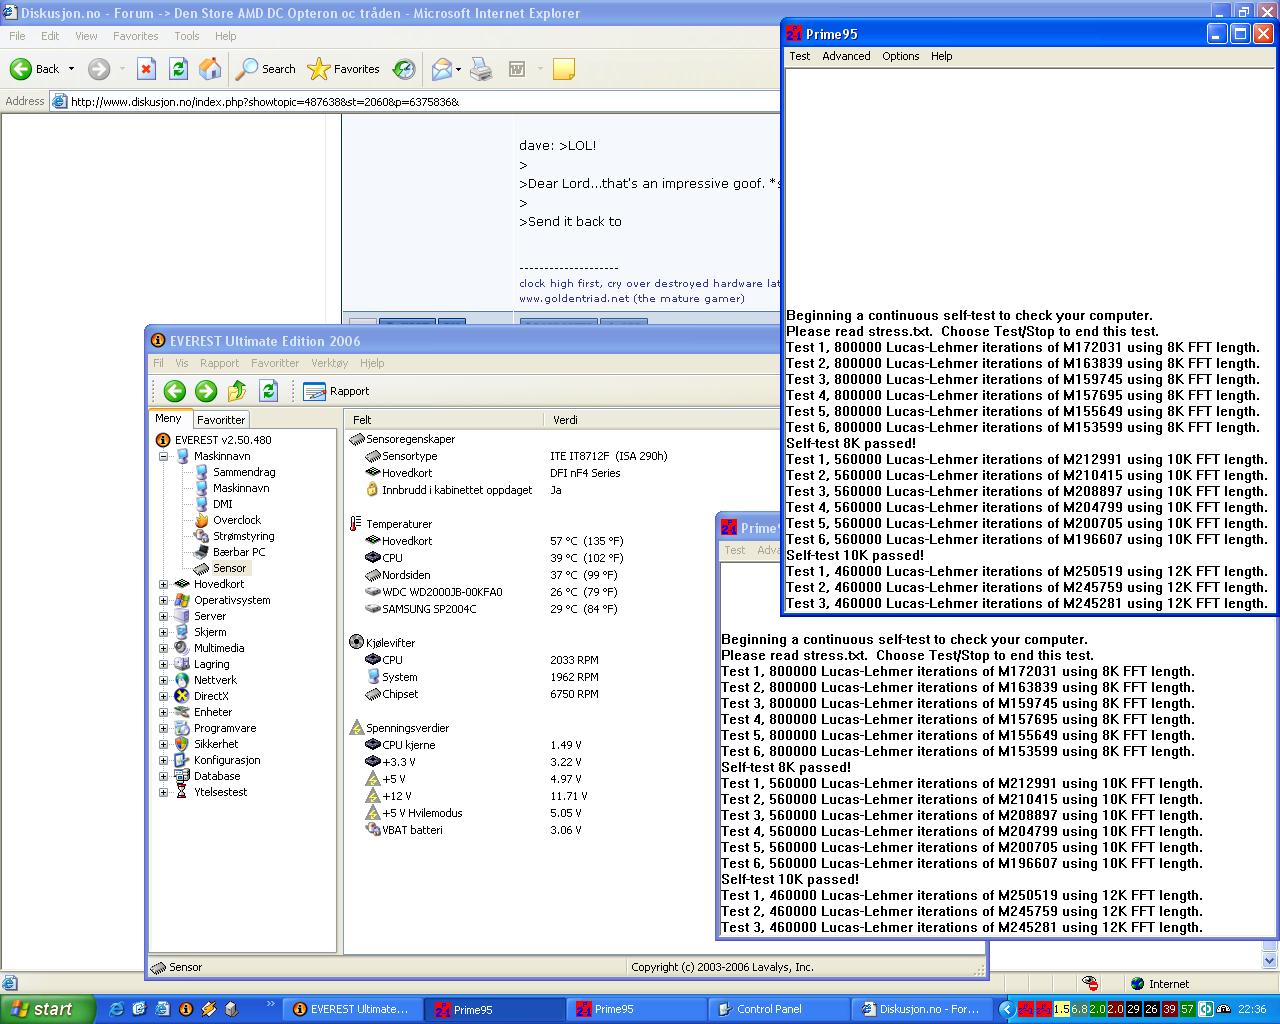Viewport: 1280px width, 1024px height.
Task: Open the Internet Explorer Search pane
Action: tap(266, 69)
